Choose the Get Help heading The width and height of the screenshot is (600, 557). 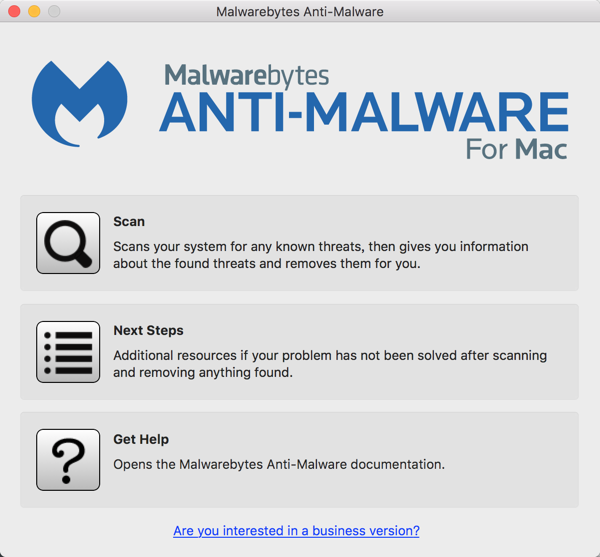point(141,439)
